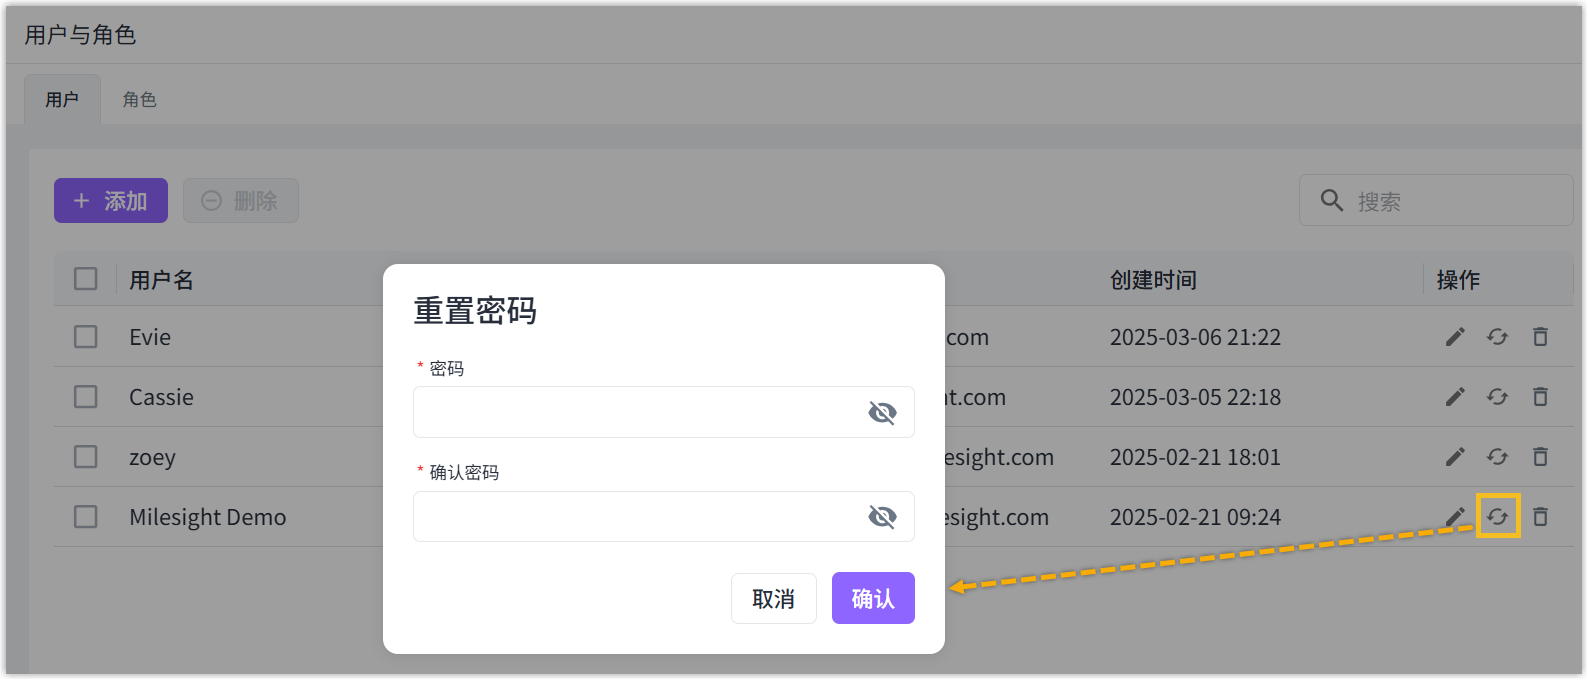
Task: Click reset password icon for Cassie
Action: (1497, 397)
